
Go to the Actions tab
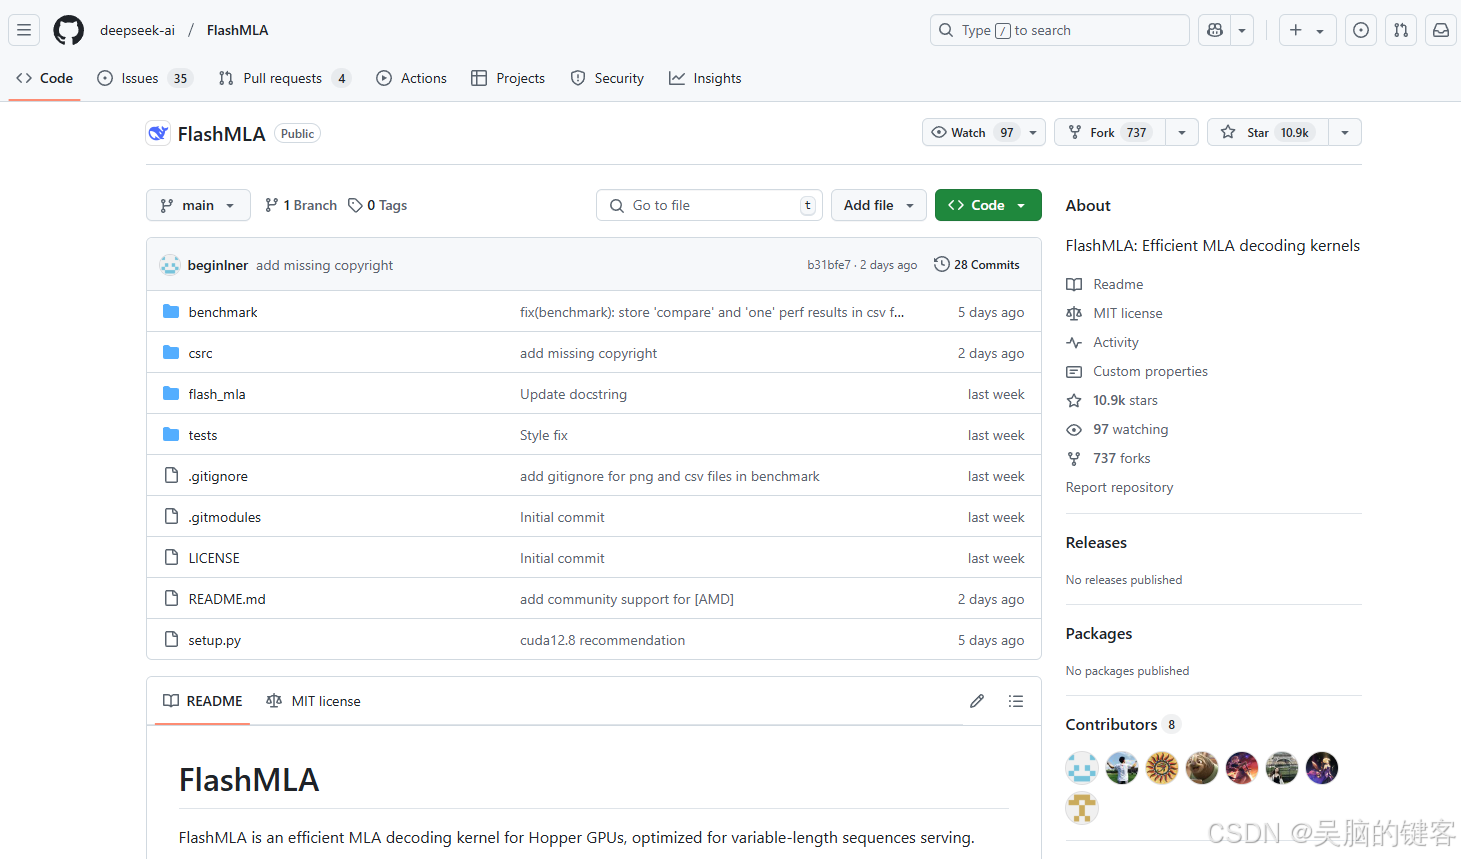(412, 78)
